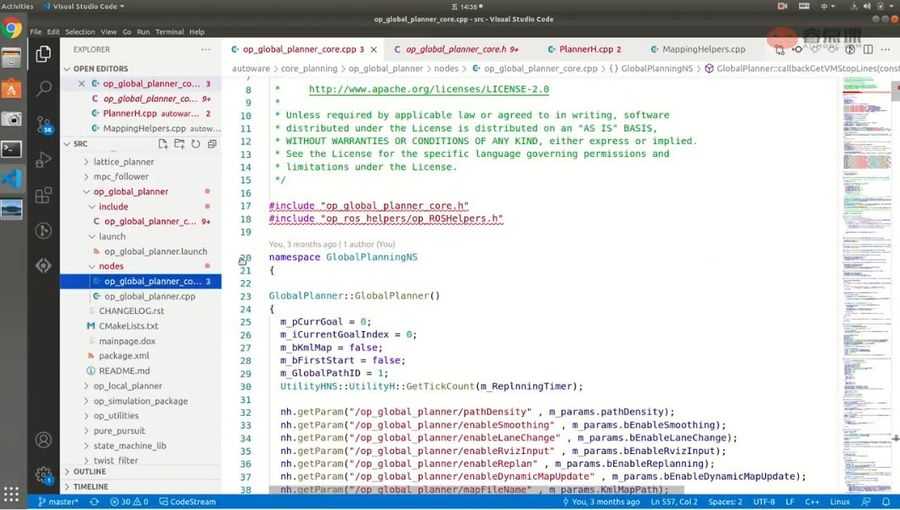Open the clock in top bar
The height and width of the screenshot is (510, 900).
(468, 6)
